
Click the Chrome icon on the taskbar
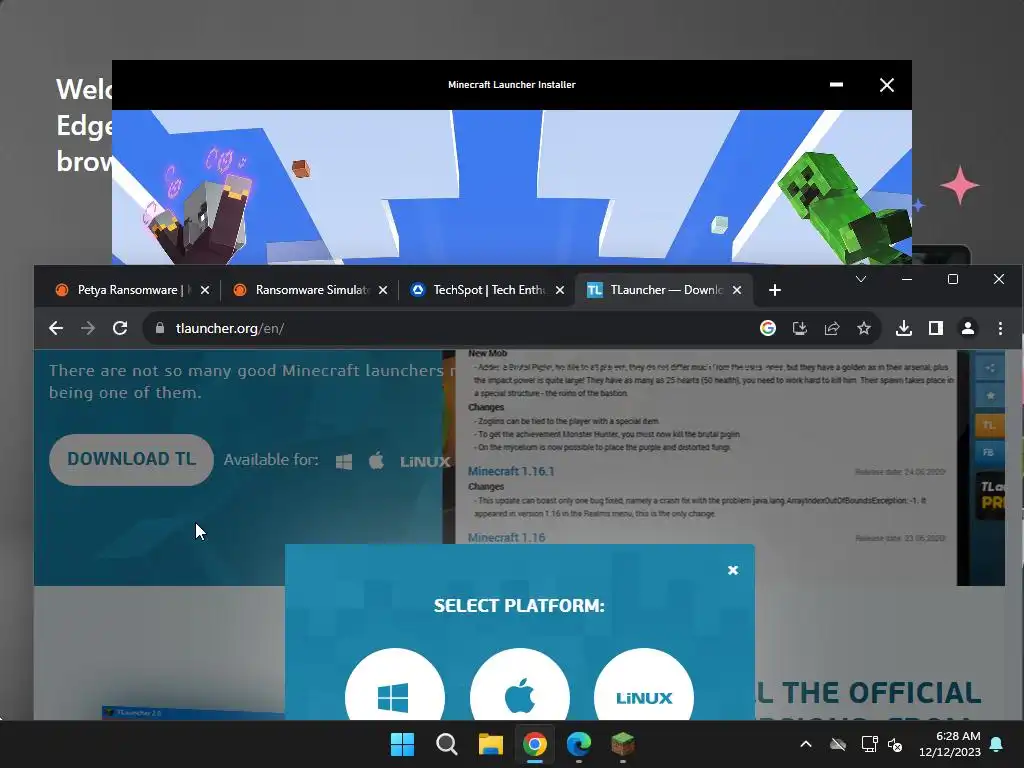(x=534, y=744)
